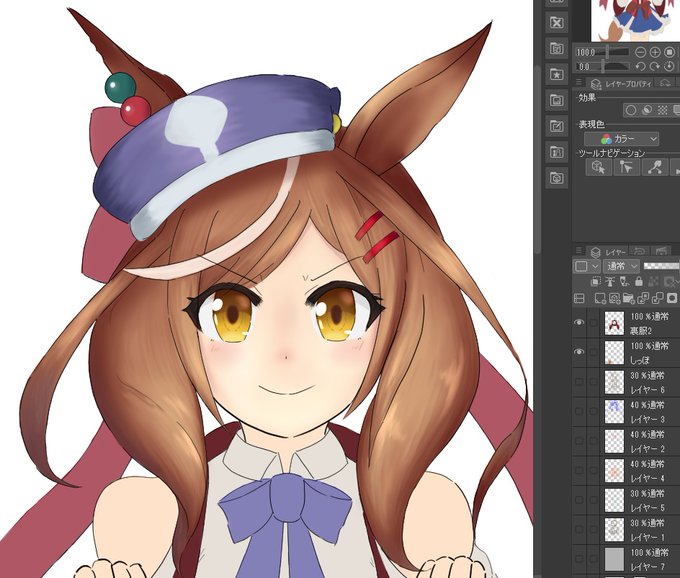Select layer named しっぽ

(639, 360)
